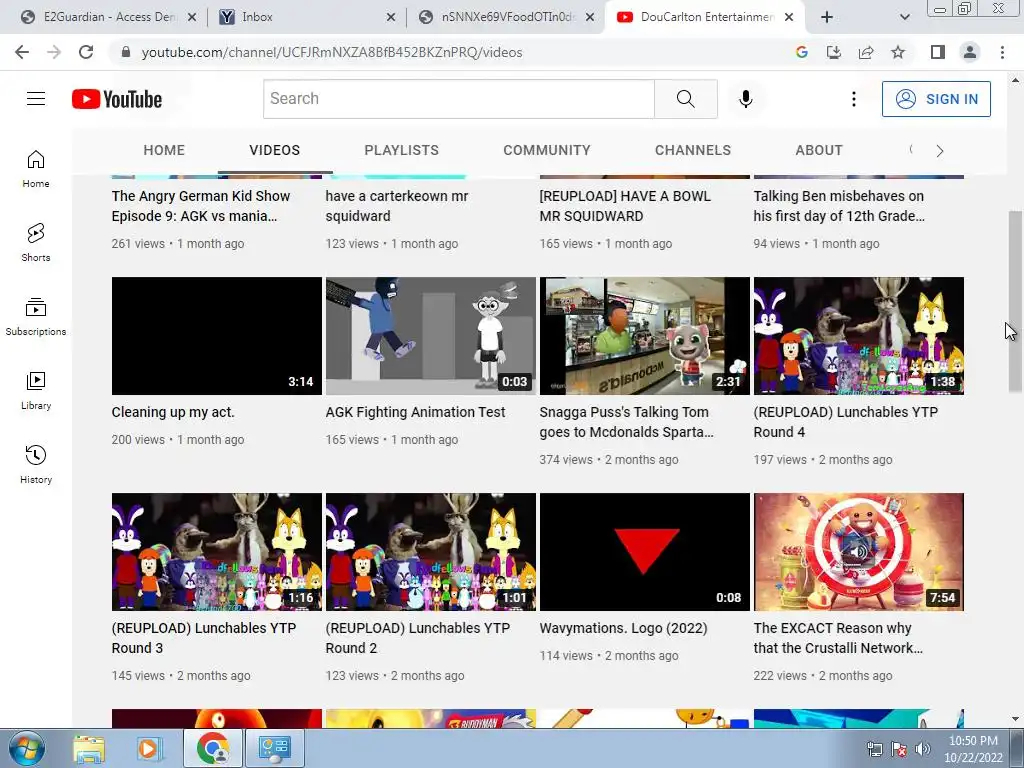Open '[REUPLOAD] HAVE A BOWL MR SQUIDWARD'
Viewport: 1024px width, 768px height.
point(625,206)
